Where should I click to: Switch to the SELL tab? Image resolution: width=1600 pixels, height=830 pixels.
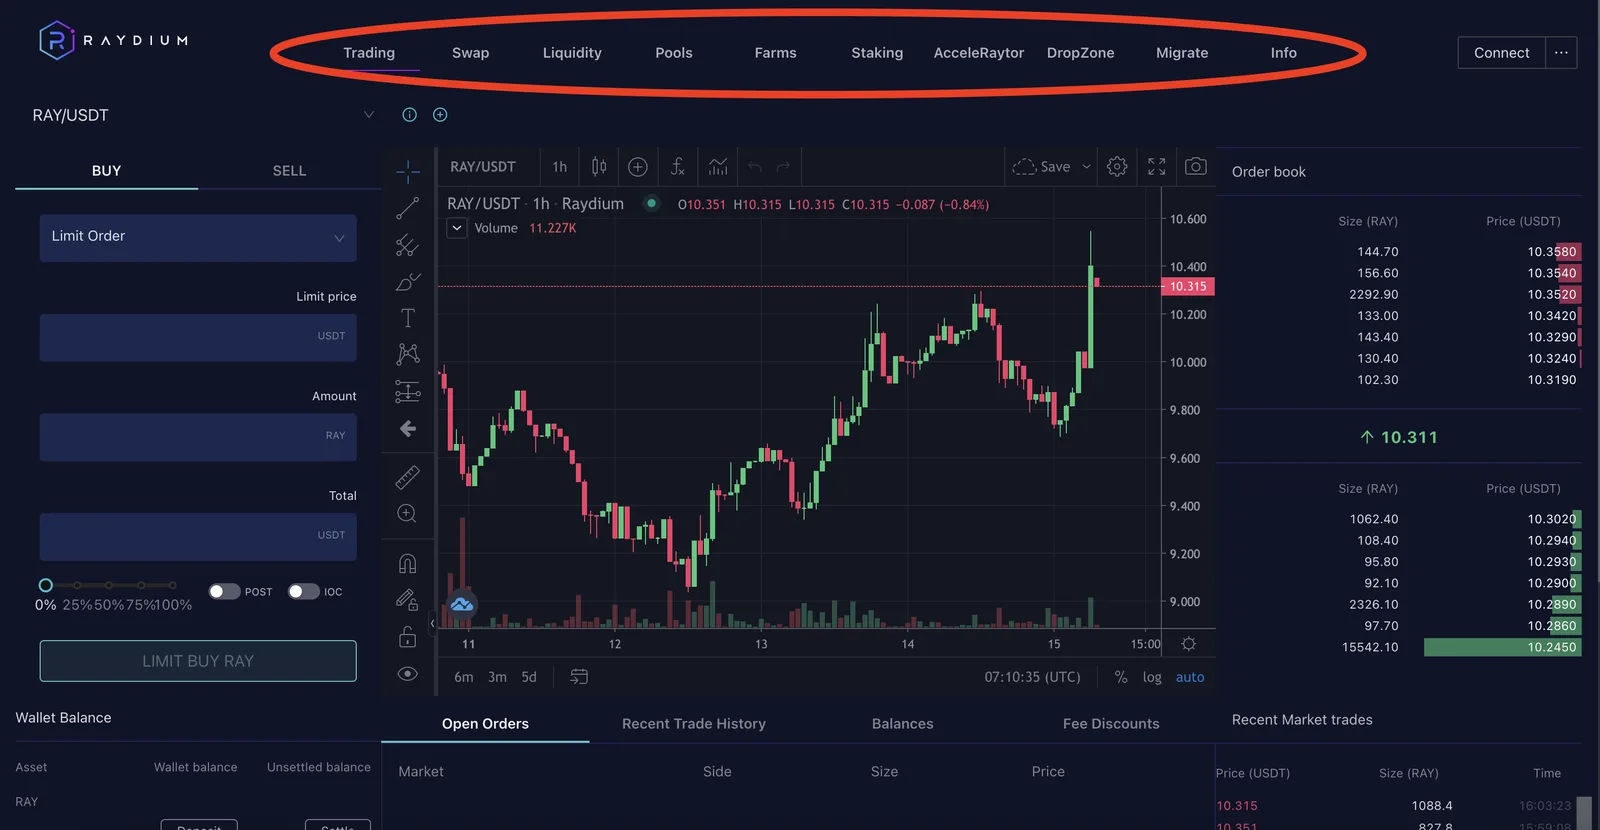pyautogui.click(x=290, y=171)
